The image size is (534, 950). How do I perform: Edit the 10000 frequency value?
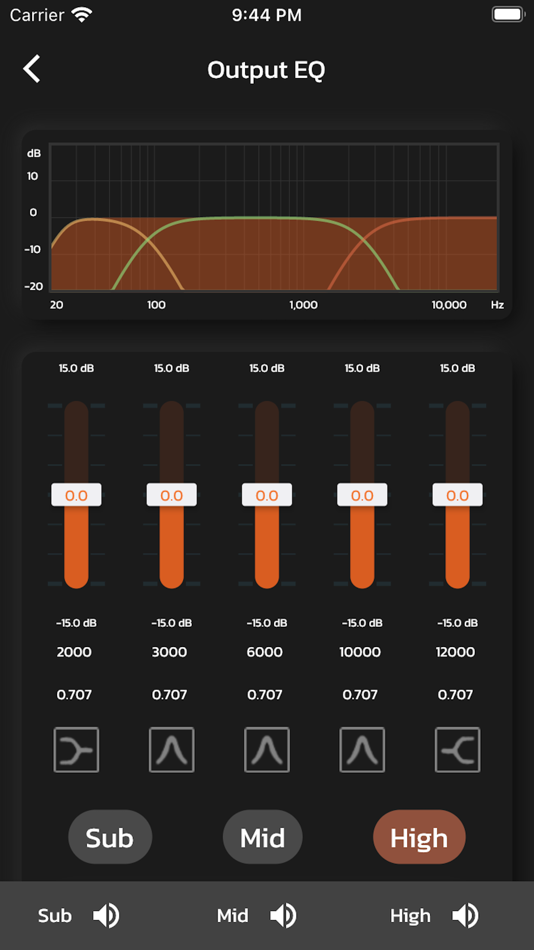coord(360,653)
